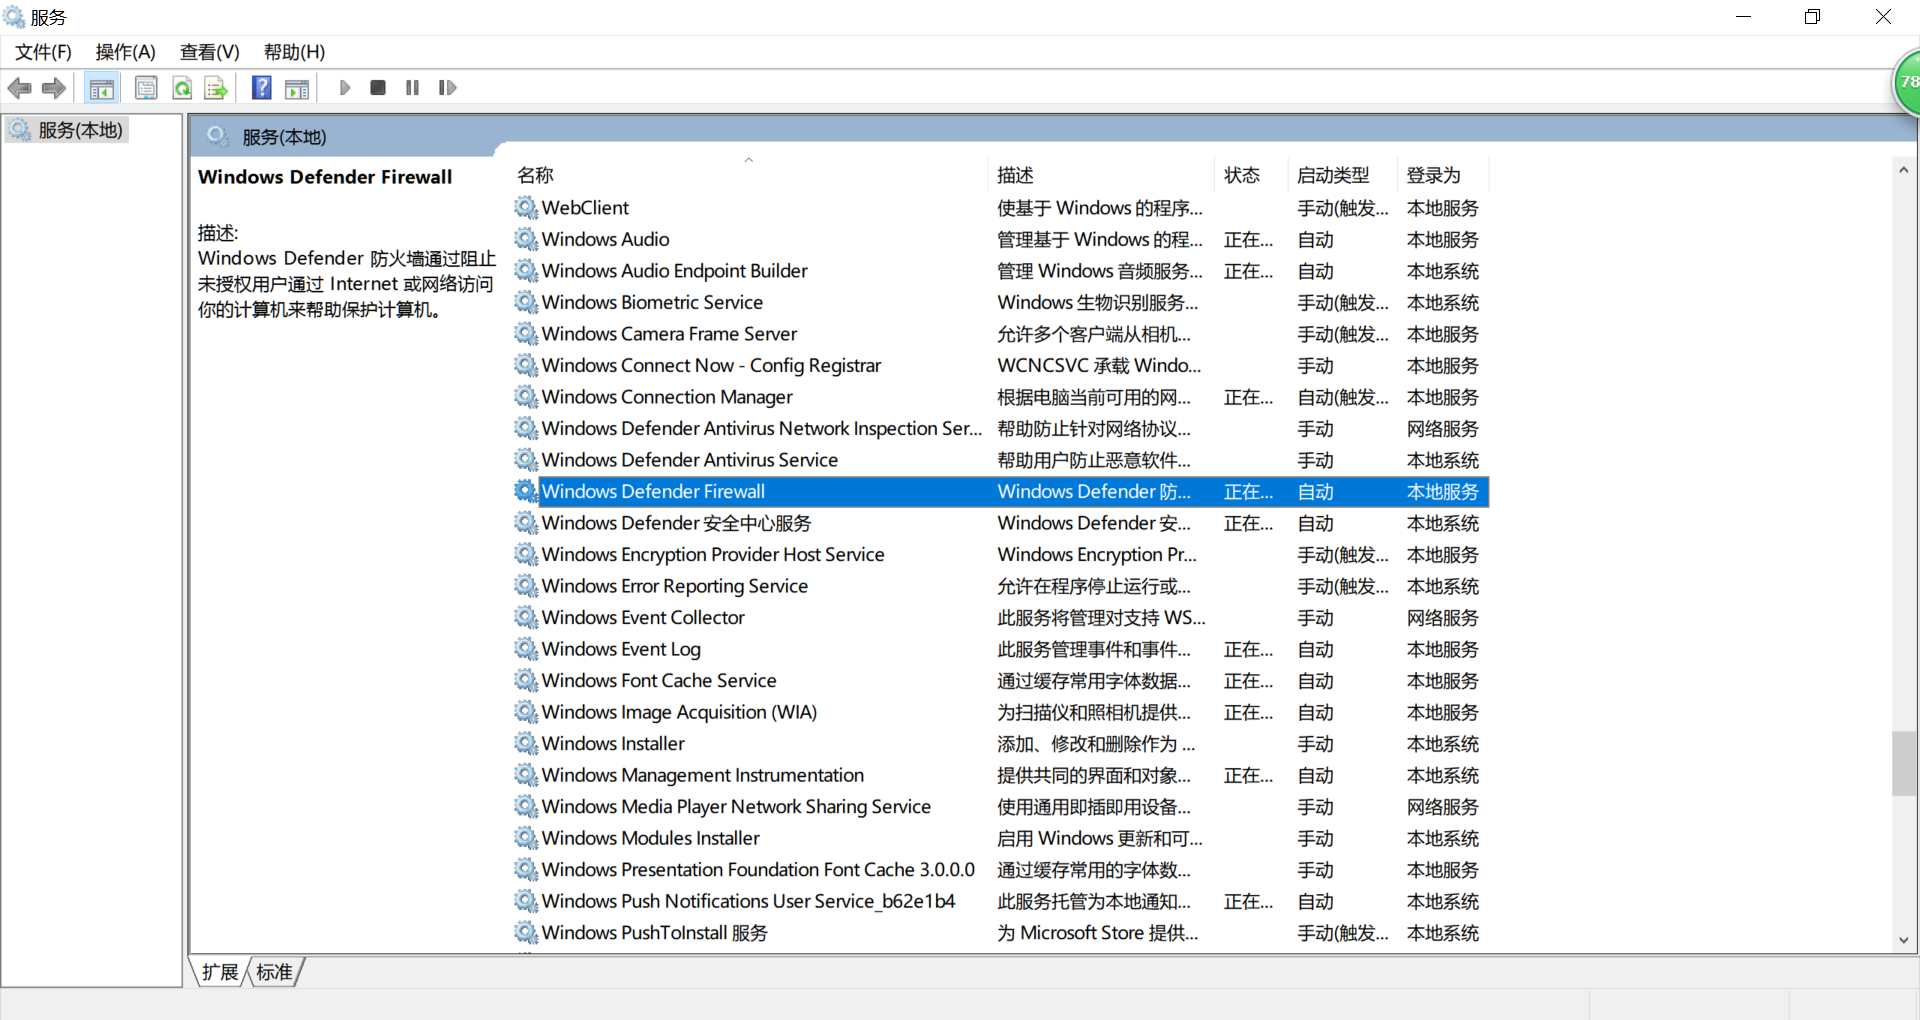1920x1020 pixels.
Task: Pause the selected service with the pause icon
Action: [412, 88]
